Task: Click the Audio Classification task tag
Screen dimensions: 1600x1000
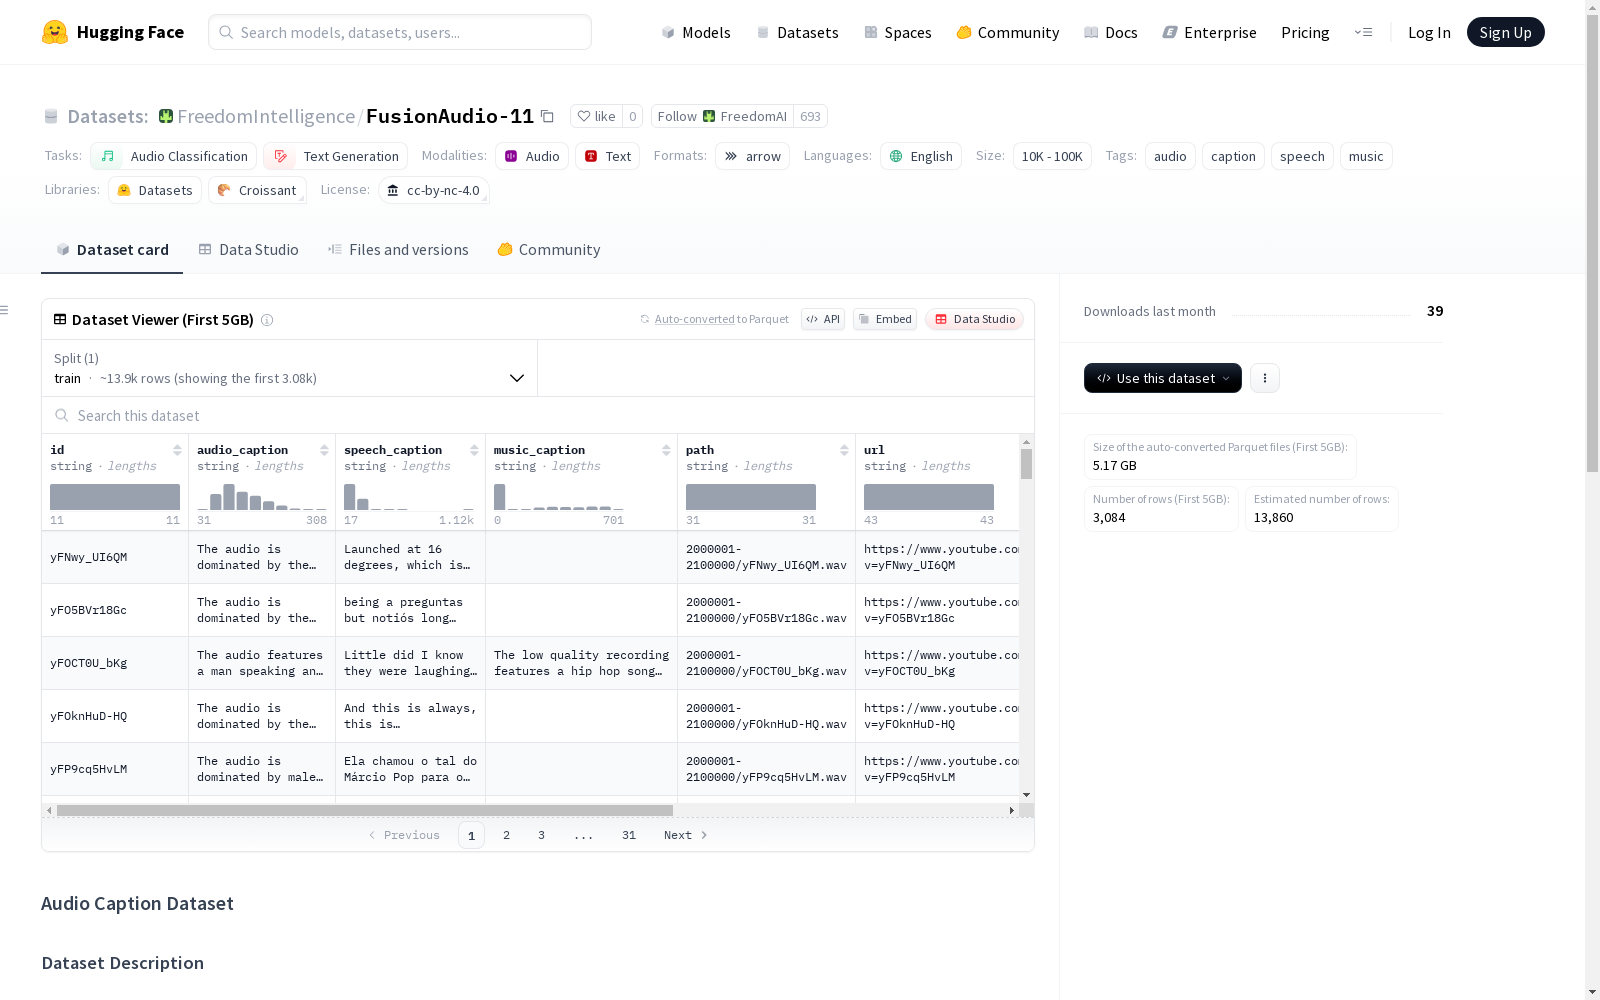Action: 174,156
